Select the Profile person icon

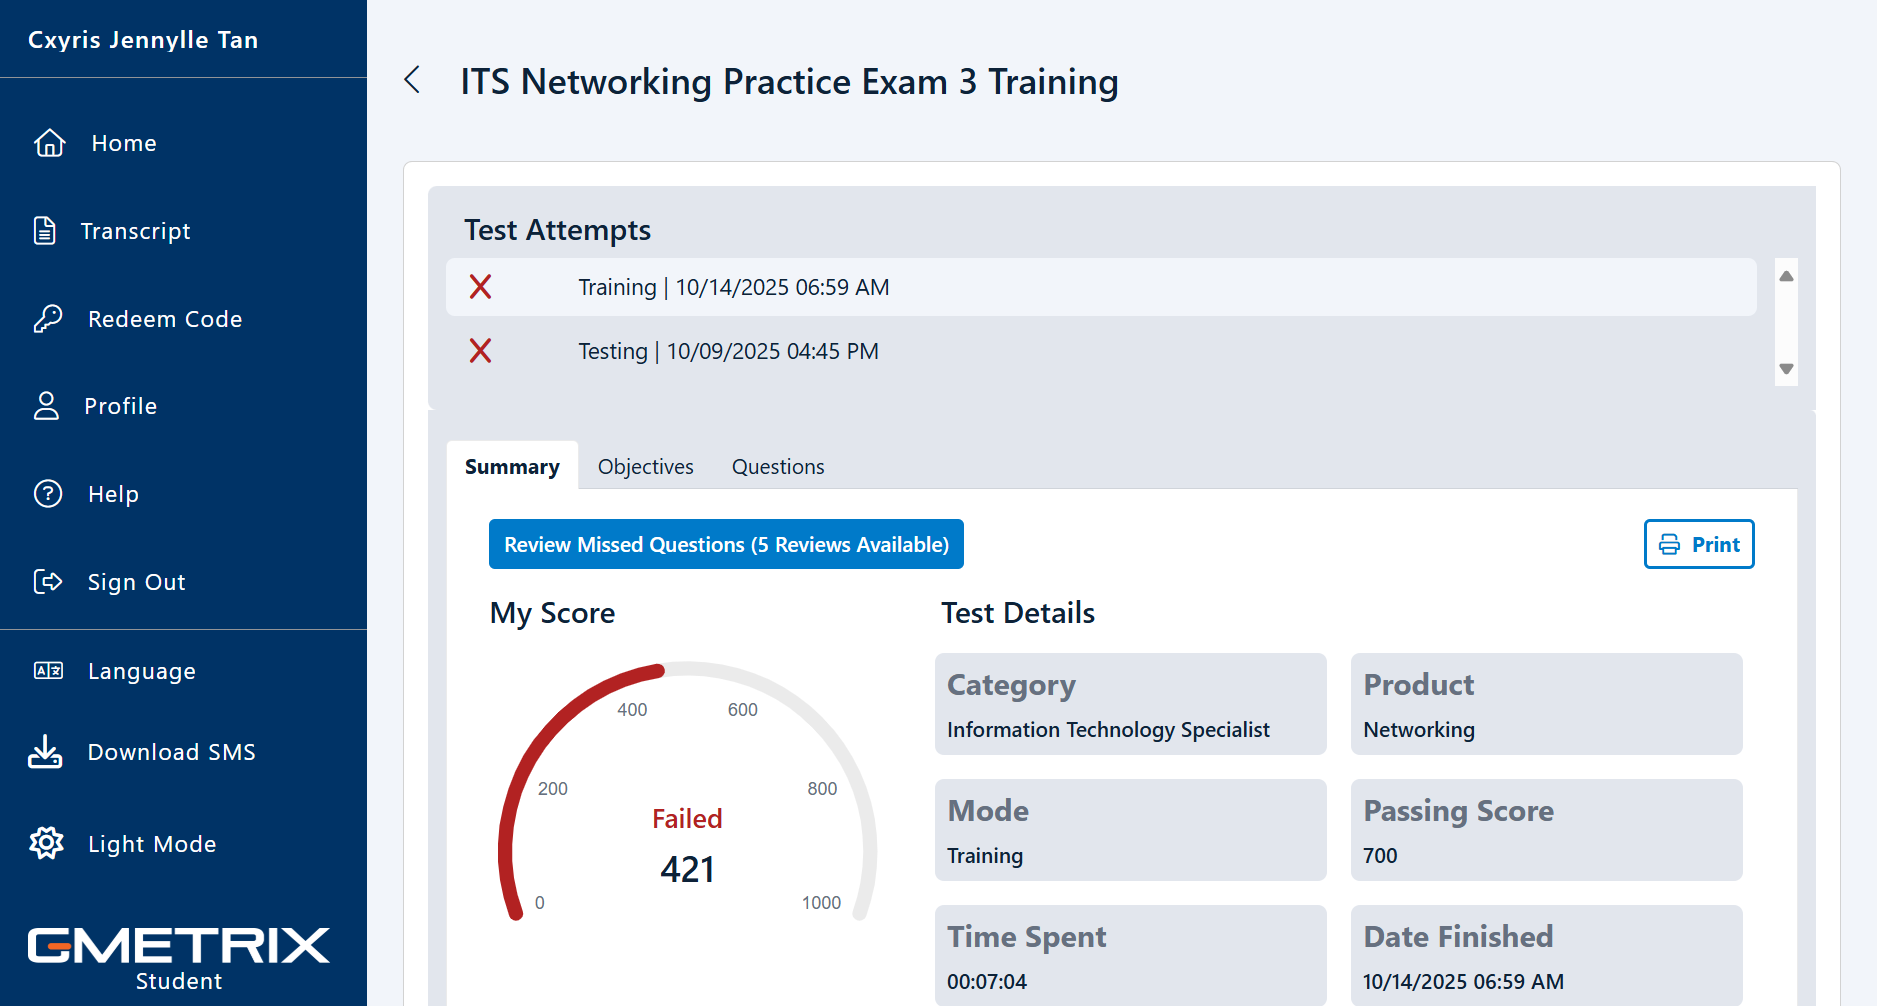tap(47, 406)
